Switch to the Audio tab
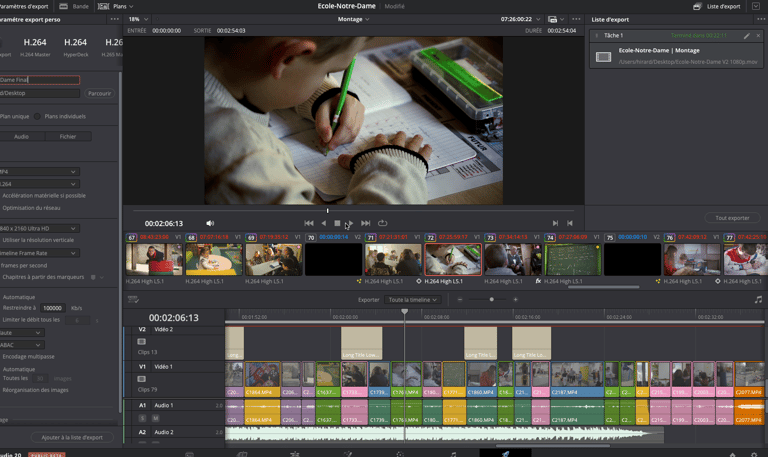The width and height of the screenshot is (768, 457). [x=21, y=137]
